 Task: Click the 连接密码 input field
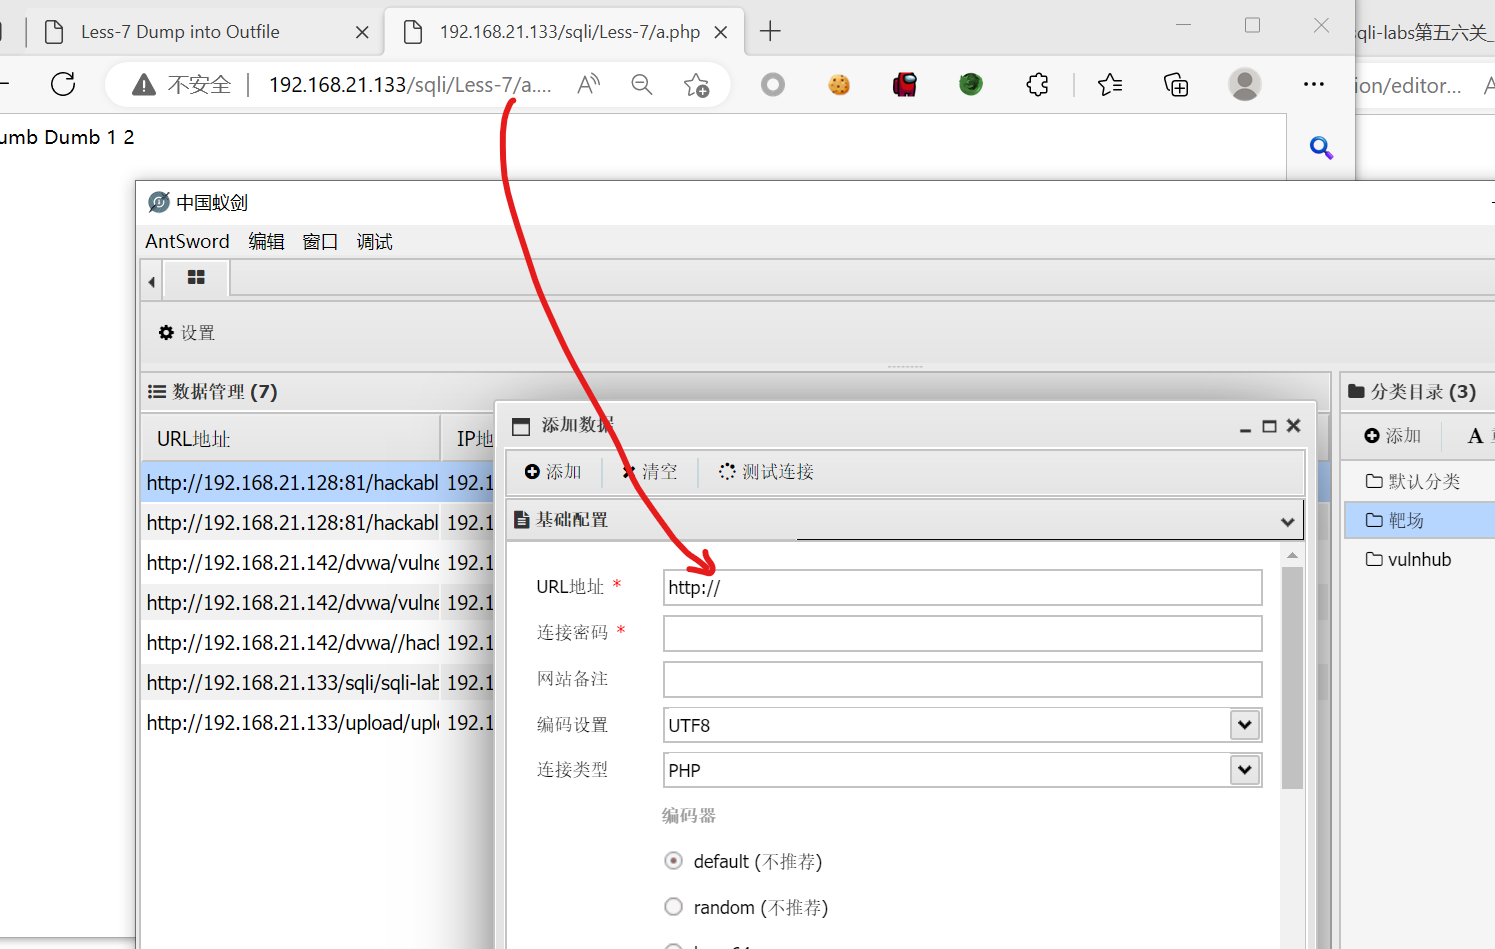pos(962,633)
